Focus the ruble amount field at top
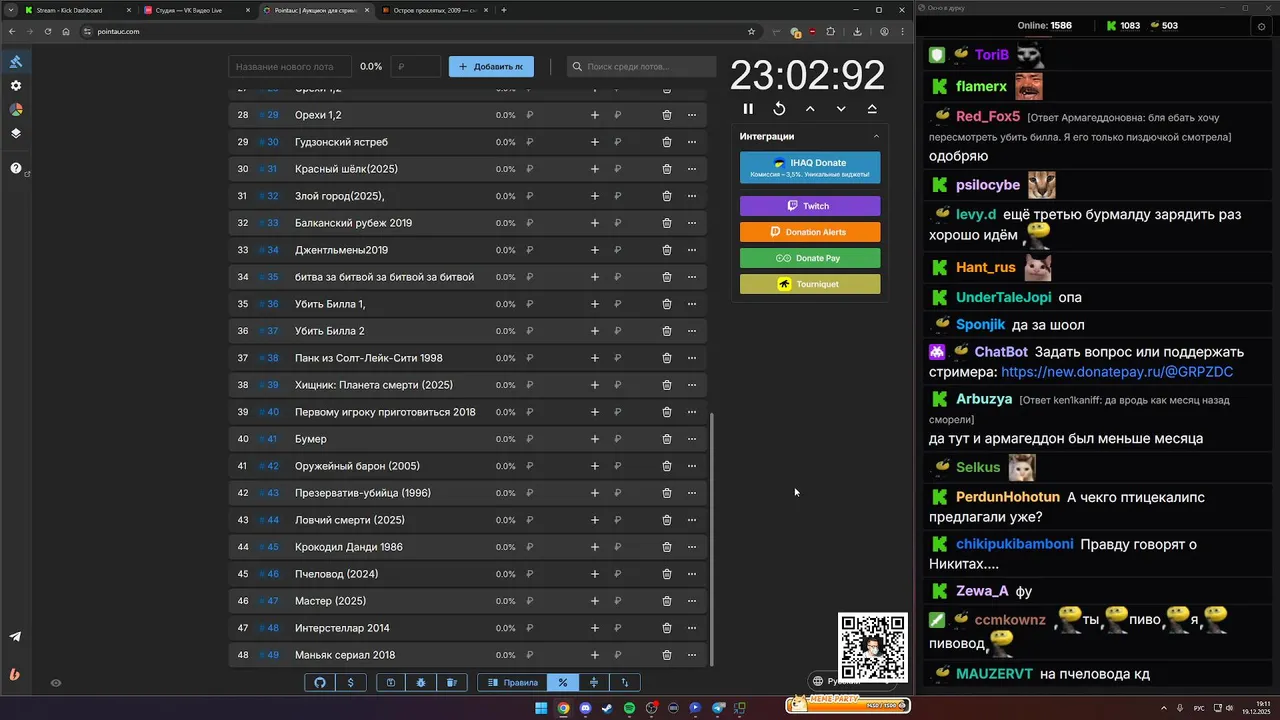The width and height of the screenshot is (1280, 720). (416, 66)
